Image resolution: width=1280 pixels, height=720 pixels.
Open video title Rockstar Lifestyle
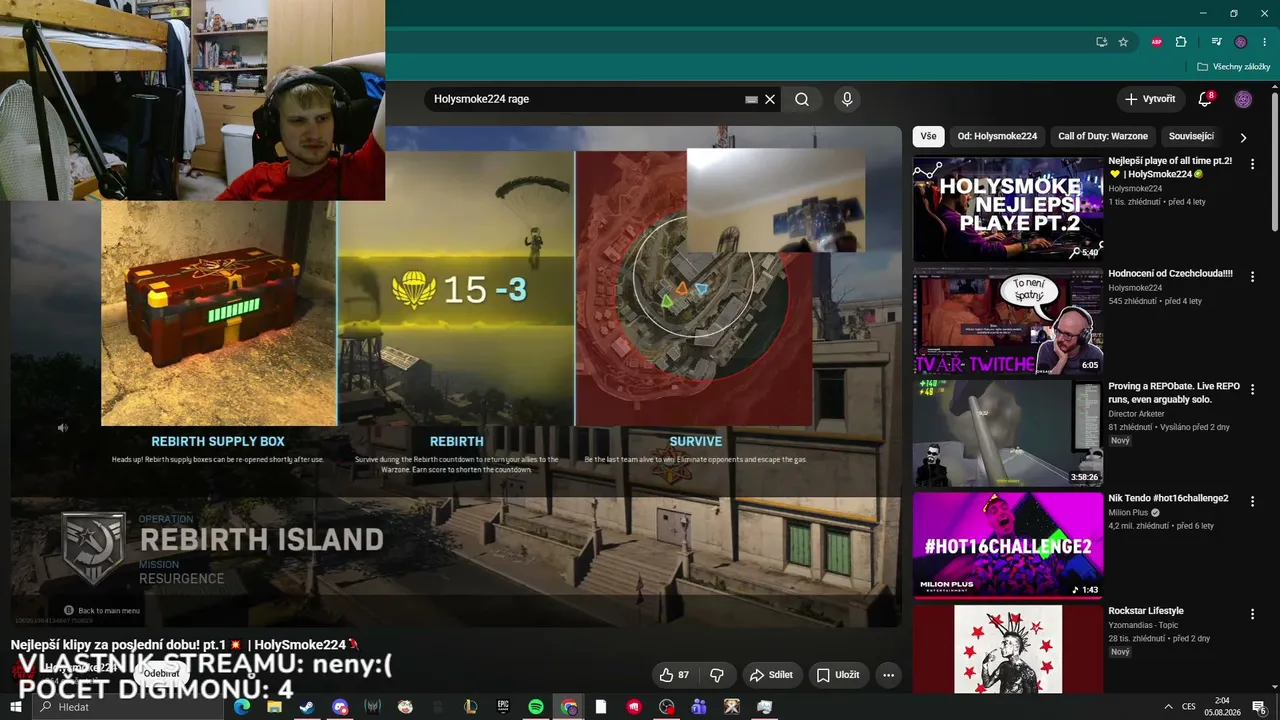[1146, 611]
